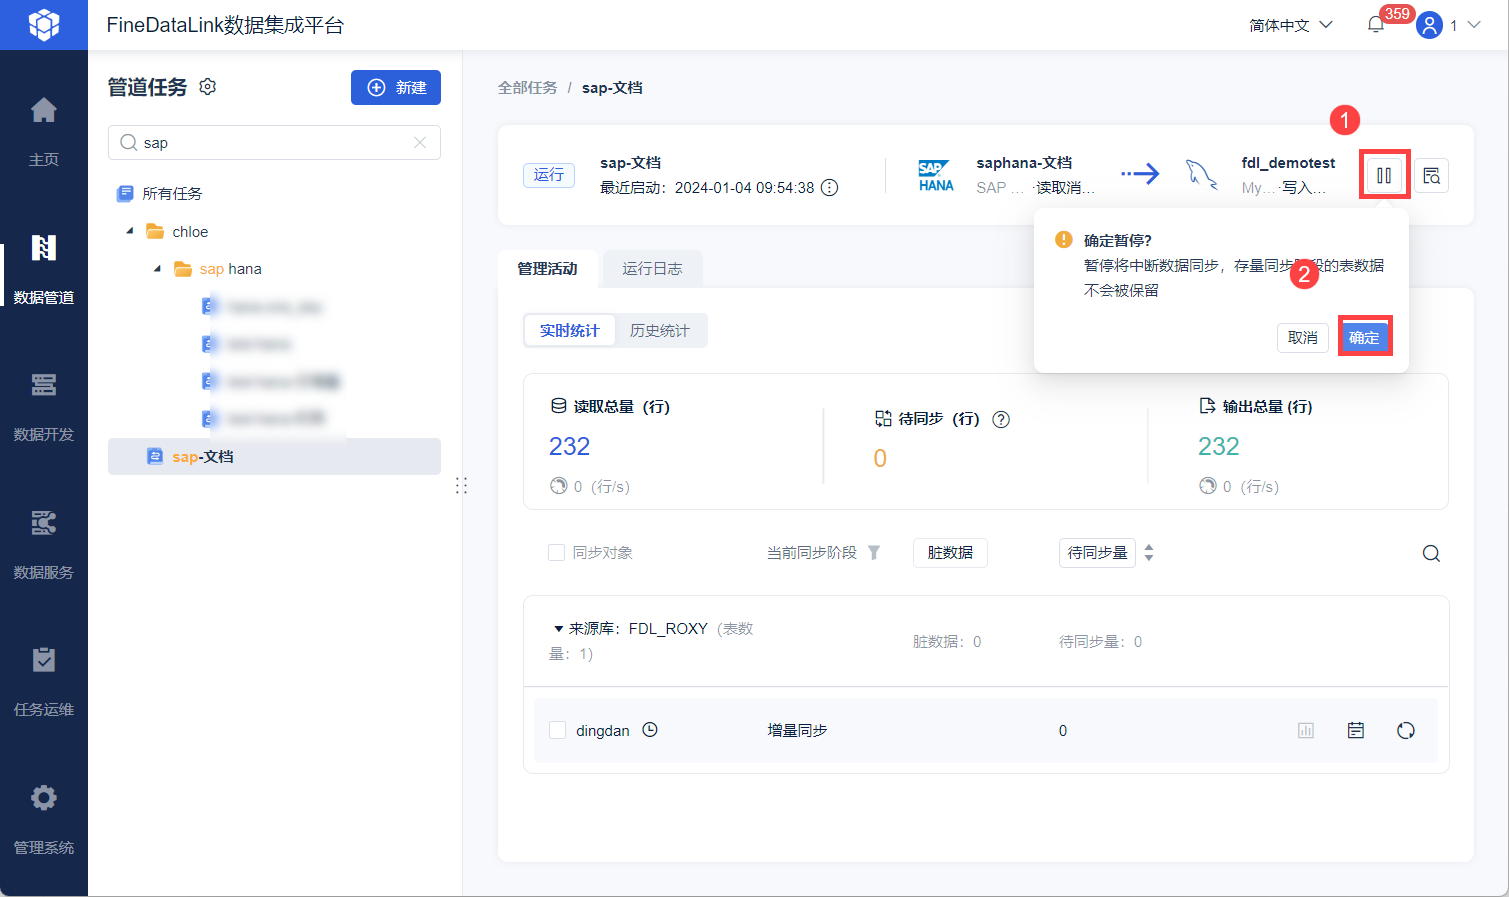The width and height of the screenshot is (1509, 897).
Task: Click the FineDataLink logo icon
Action: pos(44,25)
